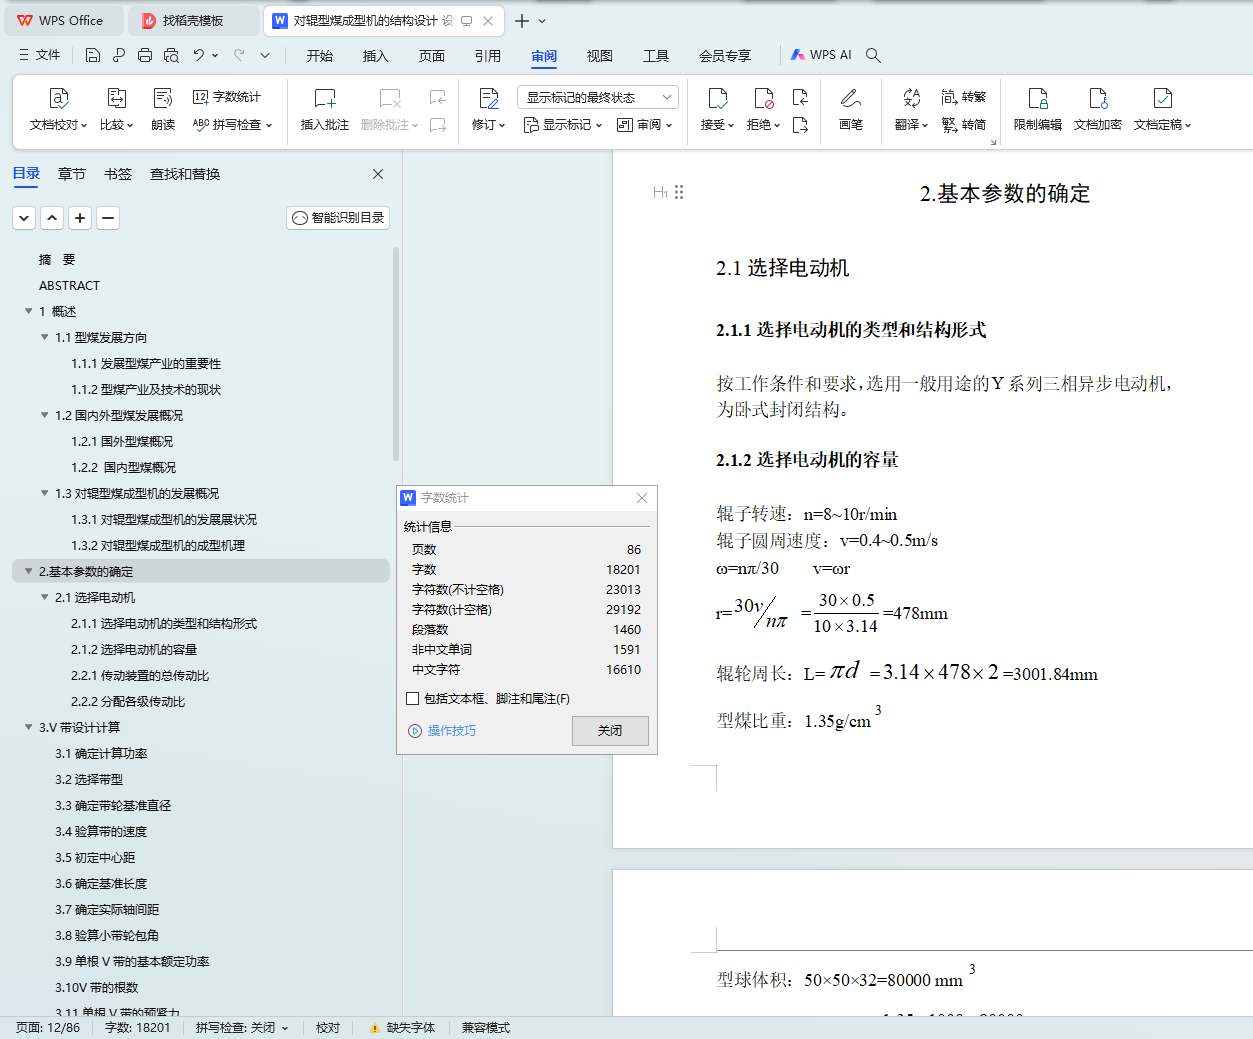This screenshot has width=1253, height=1039.
Task: Collapse the '1 概述' outline node
Action: [28, 311]
